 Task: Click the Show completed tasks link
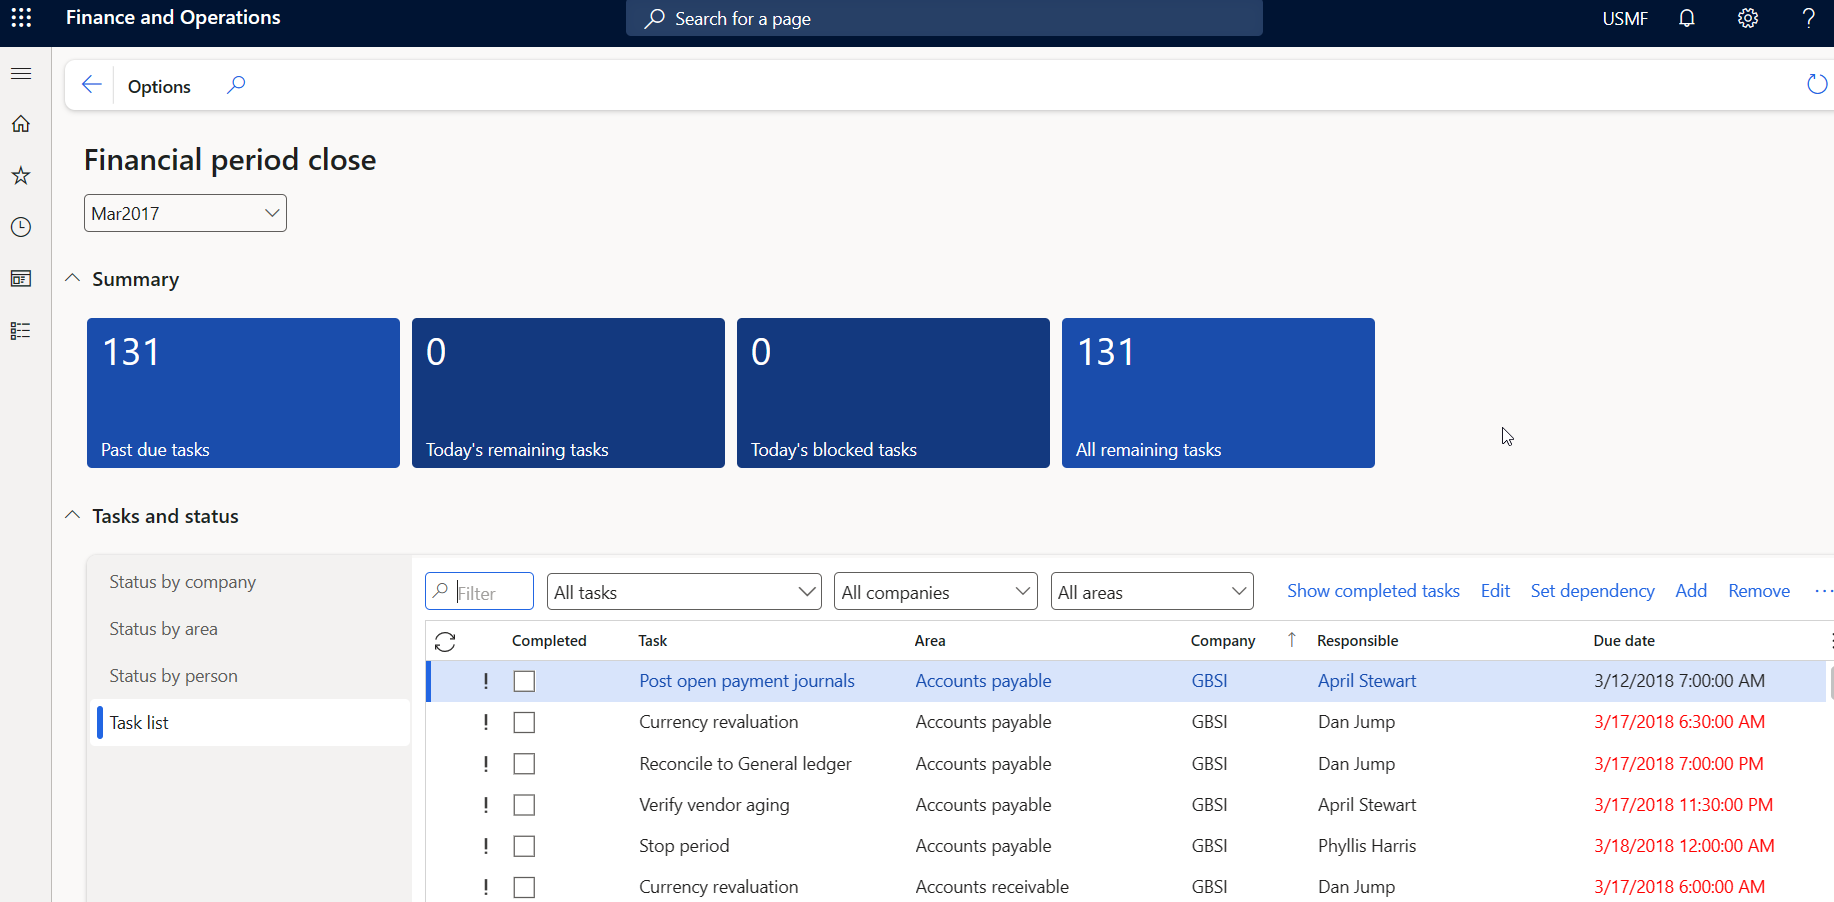click(x=1372, y=590)
